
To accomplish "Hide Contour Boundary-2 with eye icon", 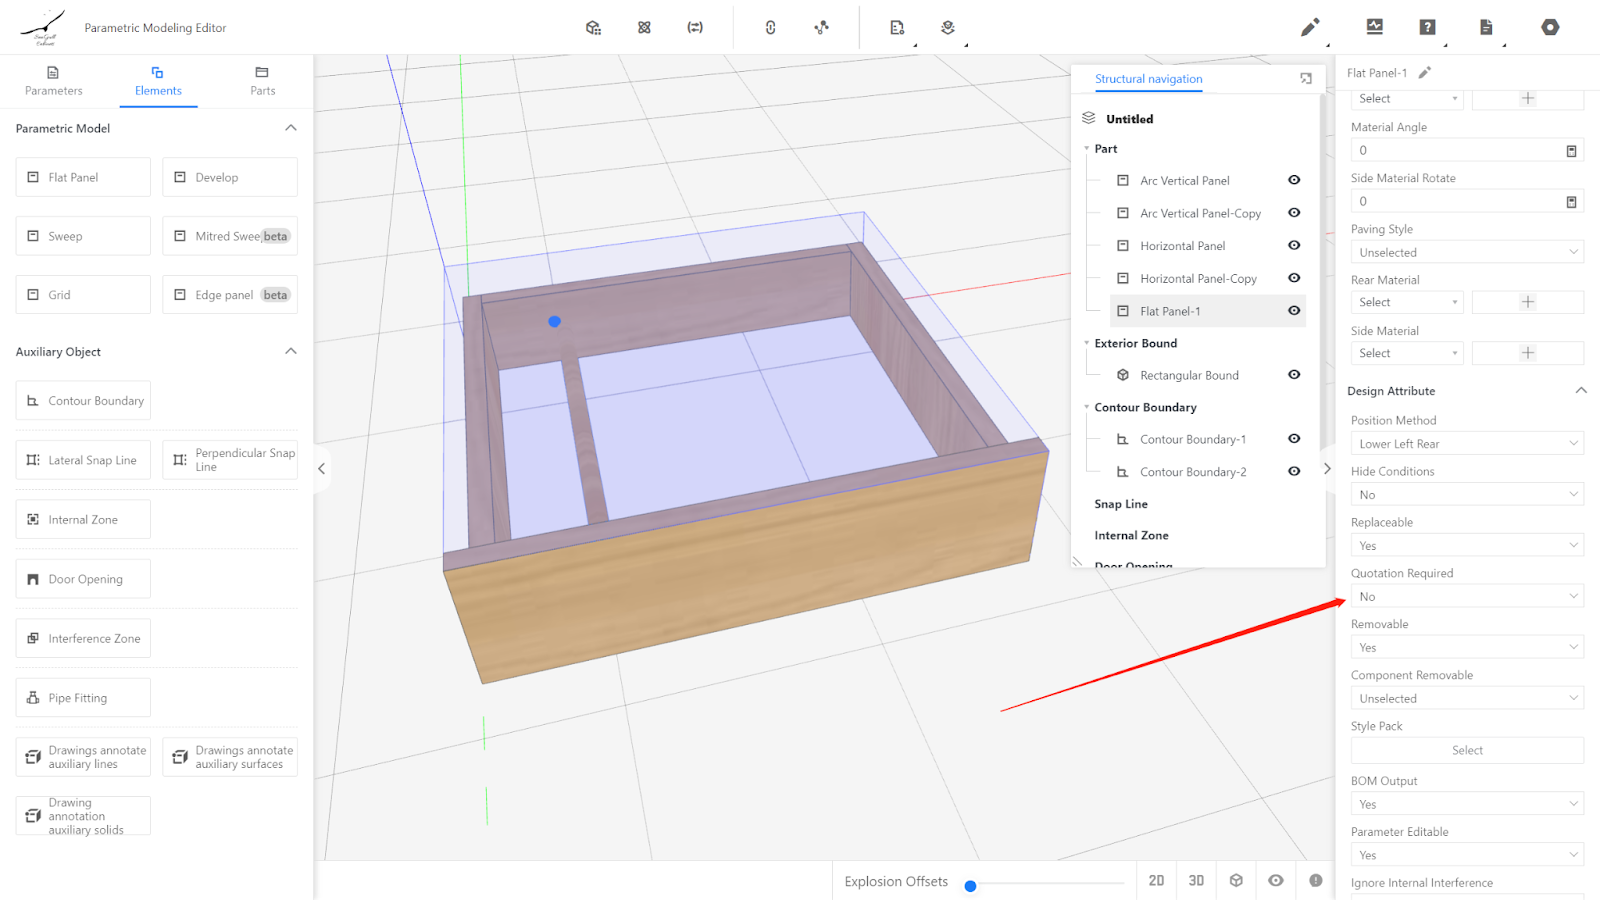I will 1294,471.
